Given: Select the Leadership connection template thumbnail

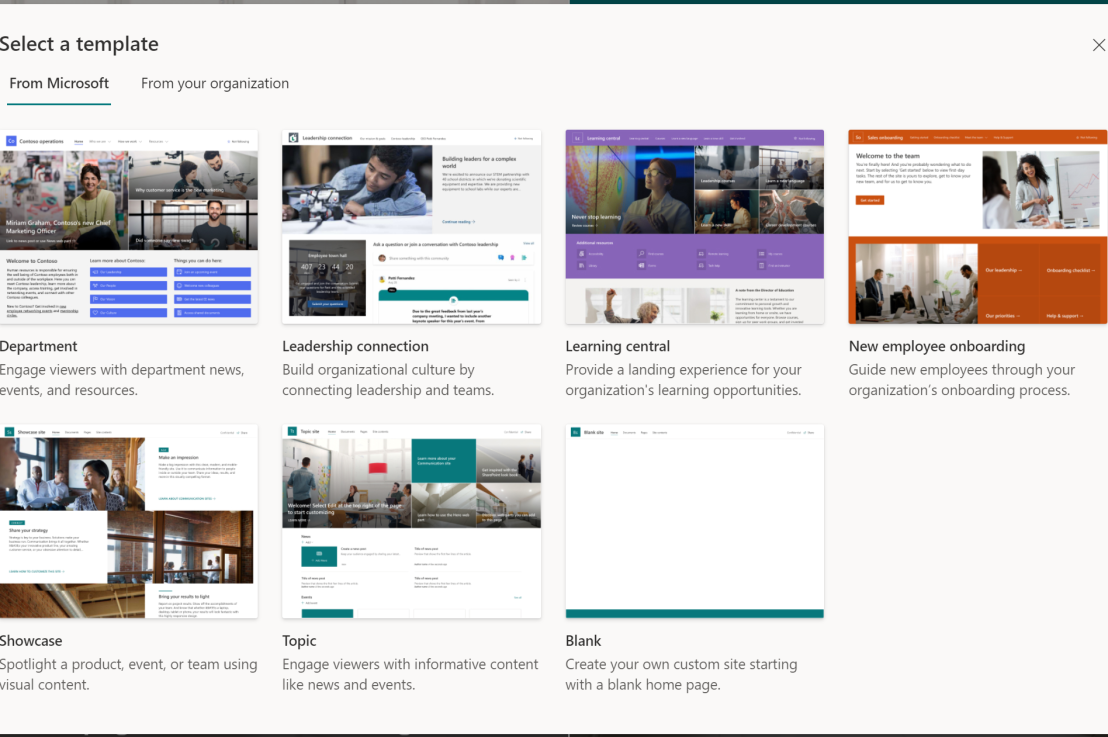Looking at the screenshot, I should (x=411, y=227).
